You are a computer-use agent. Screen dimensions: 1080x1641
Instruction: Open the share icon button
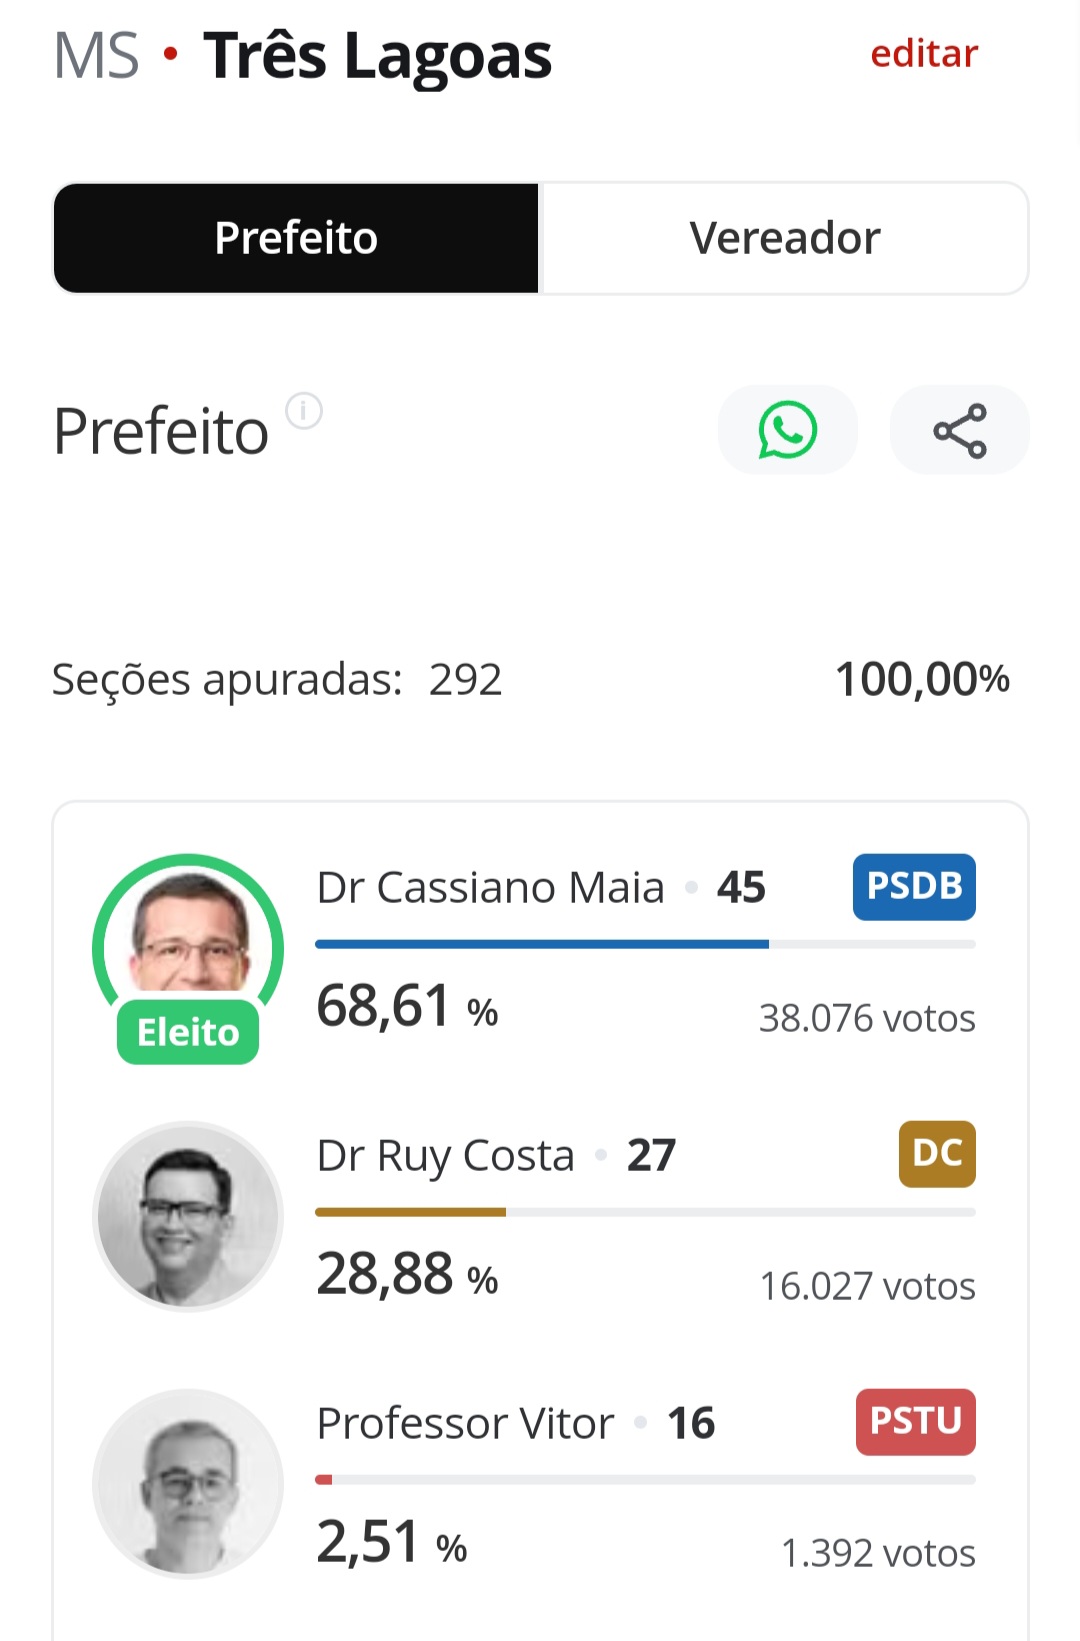(959, 430)
